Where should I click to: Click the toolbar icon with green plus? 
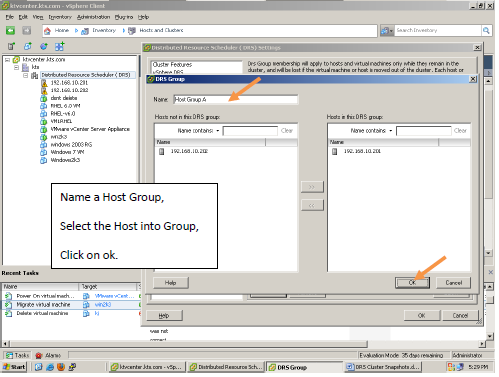60,46
